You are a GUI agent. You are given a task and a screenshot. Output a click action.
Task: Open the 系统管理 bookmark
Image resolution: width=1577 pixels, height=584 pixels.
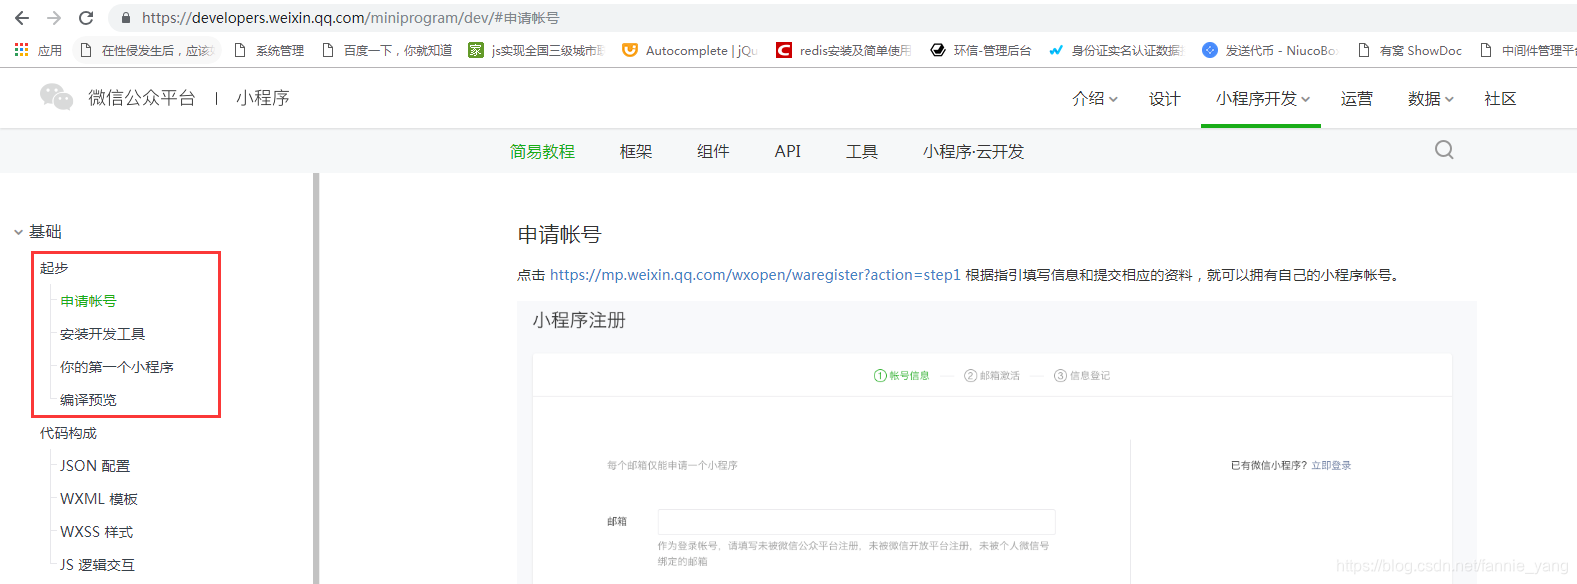(x=268, y=50)
